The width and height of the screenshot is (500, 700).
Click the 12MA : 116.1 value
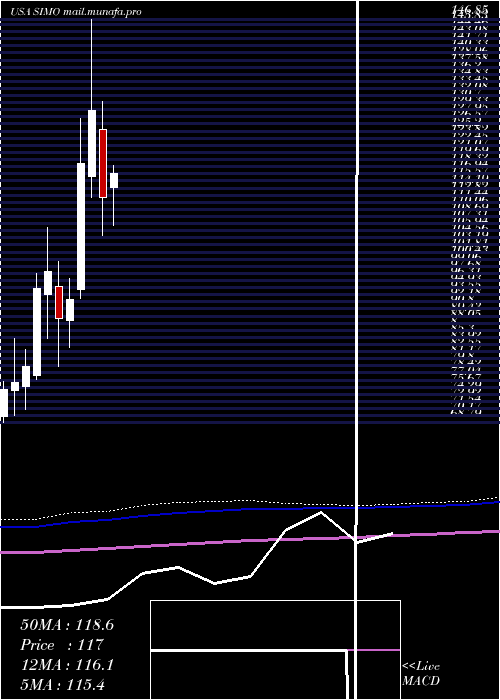(x=67, y=665)
